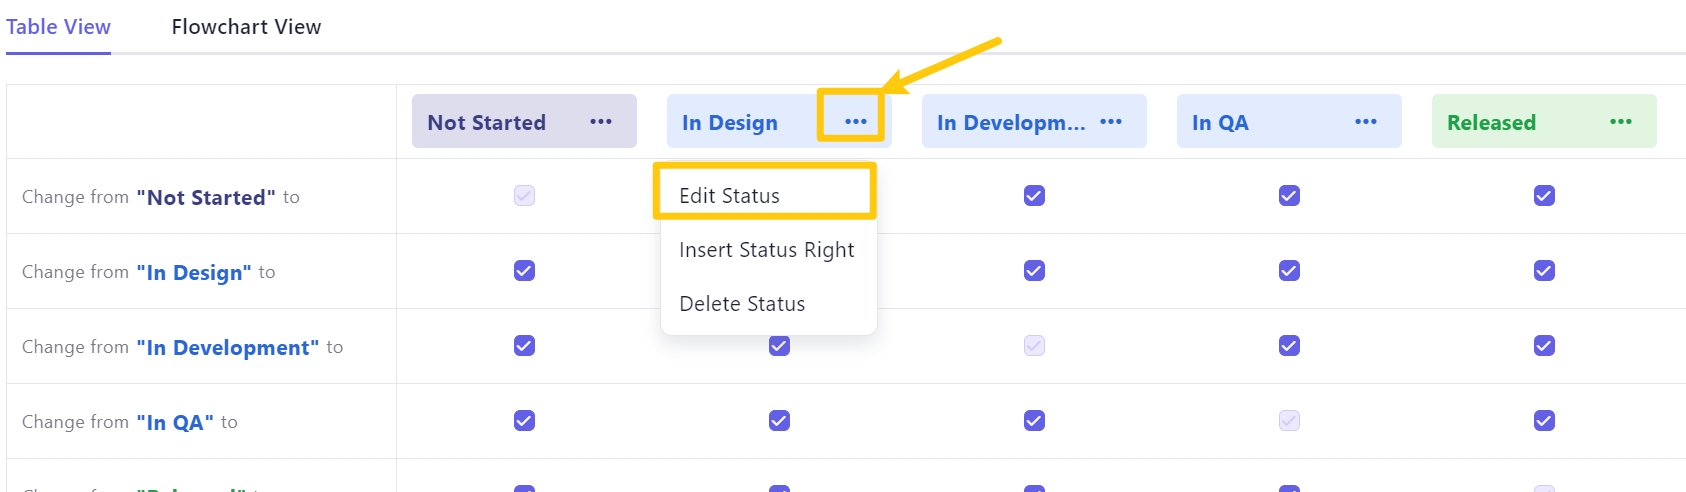Open the In Development options ellipsis
Image resolution: width=1686 pixels, height=492 pixels.
[1110, 122]
